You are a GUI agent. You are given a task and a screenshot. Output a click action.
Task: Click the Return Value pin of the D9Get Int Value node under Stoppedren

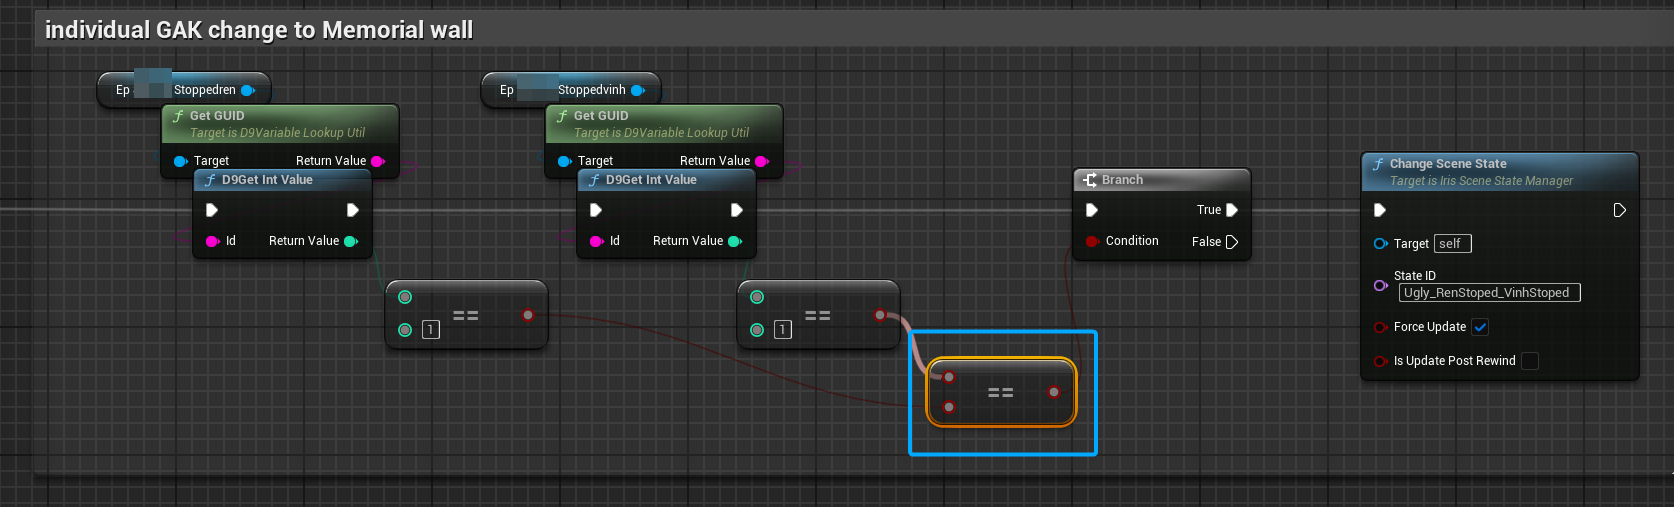pos(351,241)
